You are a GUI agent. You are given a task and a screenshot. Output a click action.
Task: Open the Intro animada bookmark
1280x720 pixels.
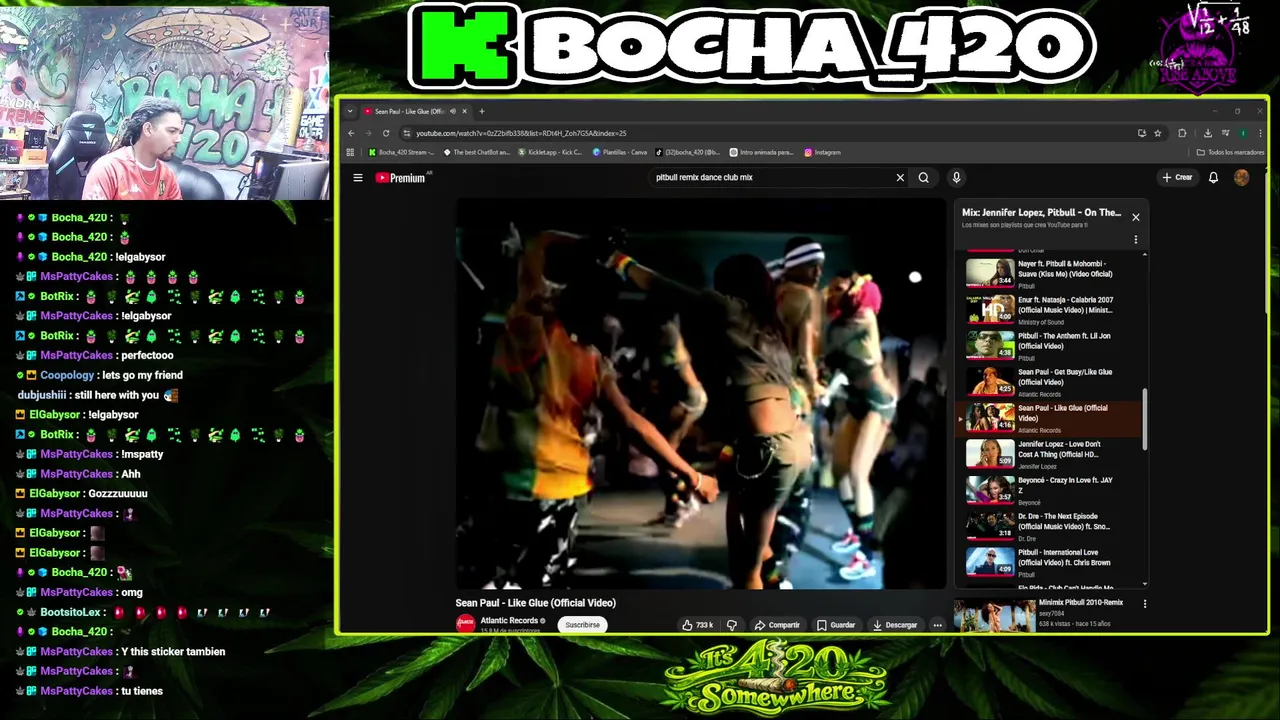tap(762, 153)
